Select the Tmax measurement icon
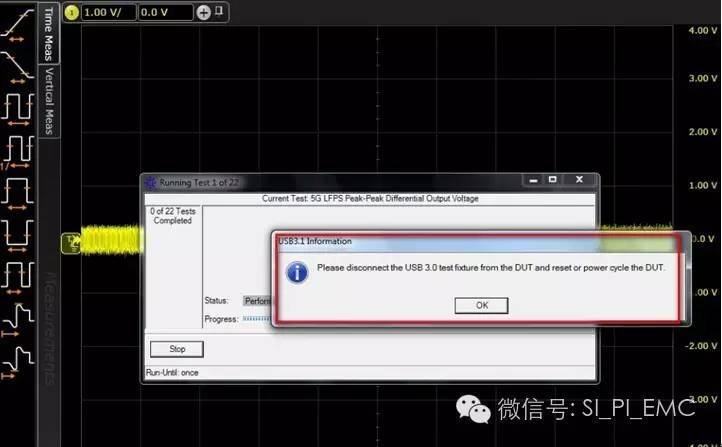 pyautogui.click(x=17, y=362)
